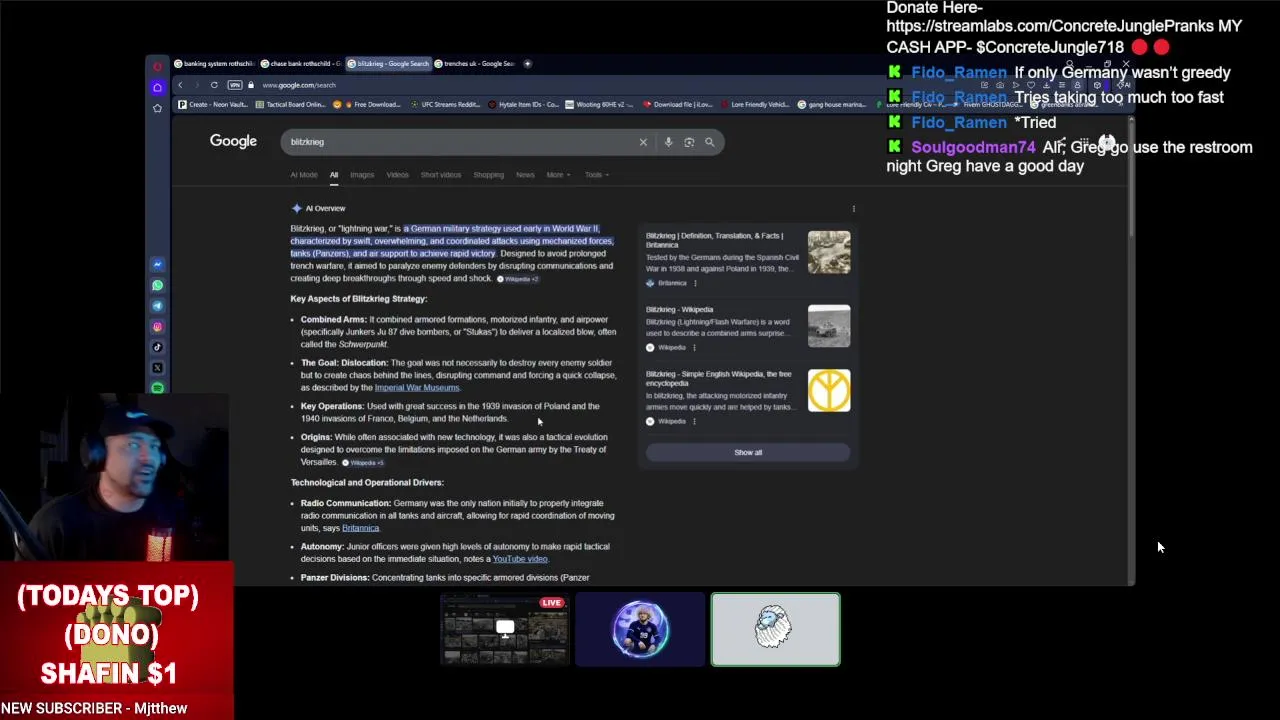1280x720 pixels.
Task: Open the three-dot menu under the Simple English Wikipedia result
Action: (x=694, y=421)
